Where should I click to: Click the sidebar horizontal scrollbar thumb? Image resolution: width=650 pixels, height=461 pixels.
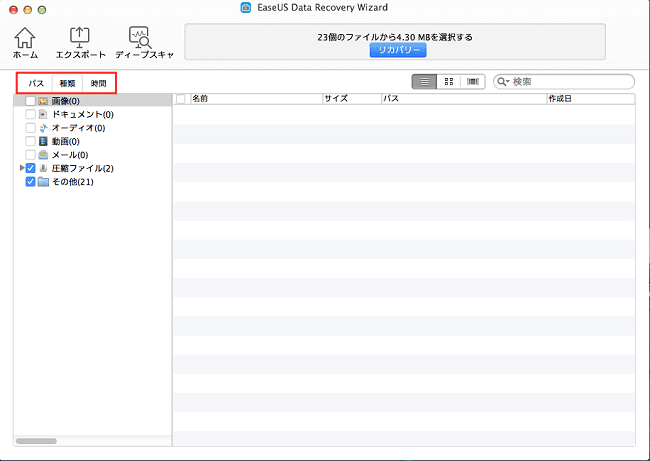(36, 441)
